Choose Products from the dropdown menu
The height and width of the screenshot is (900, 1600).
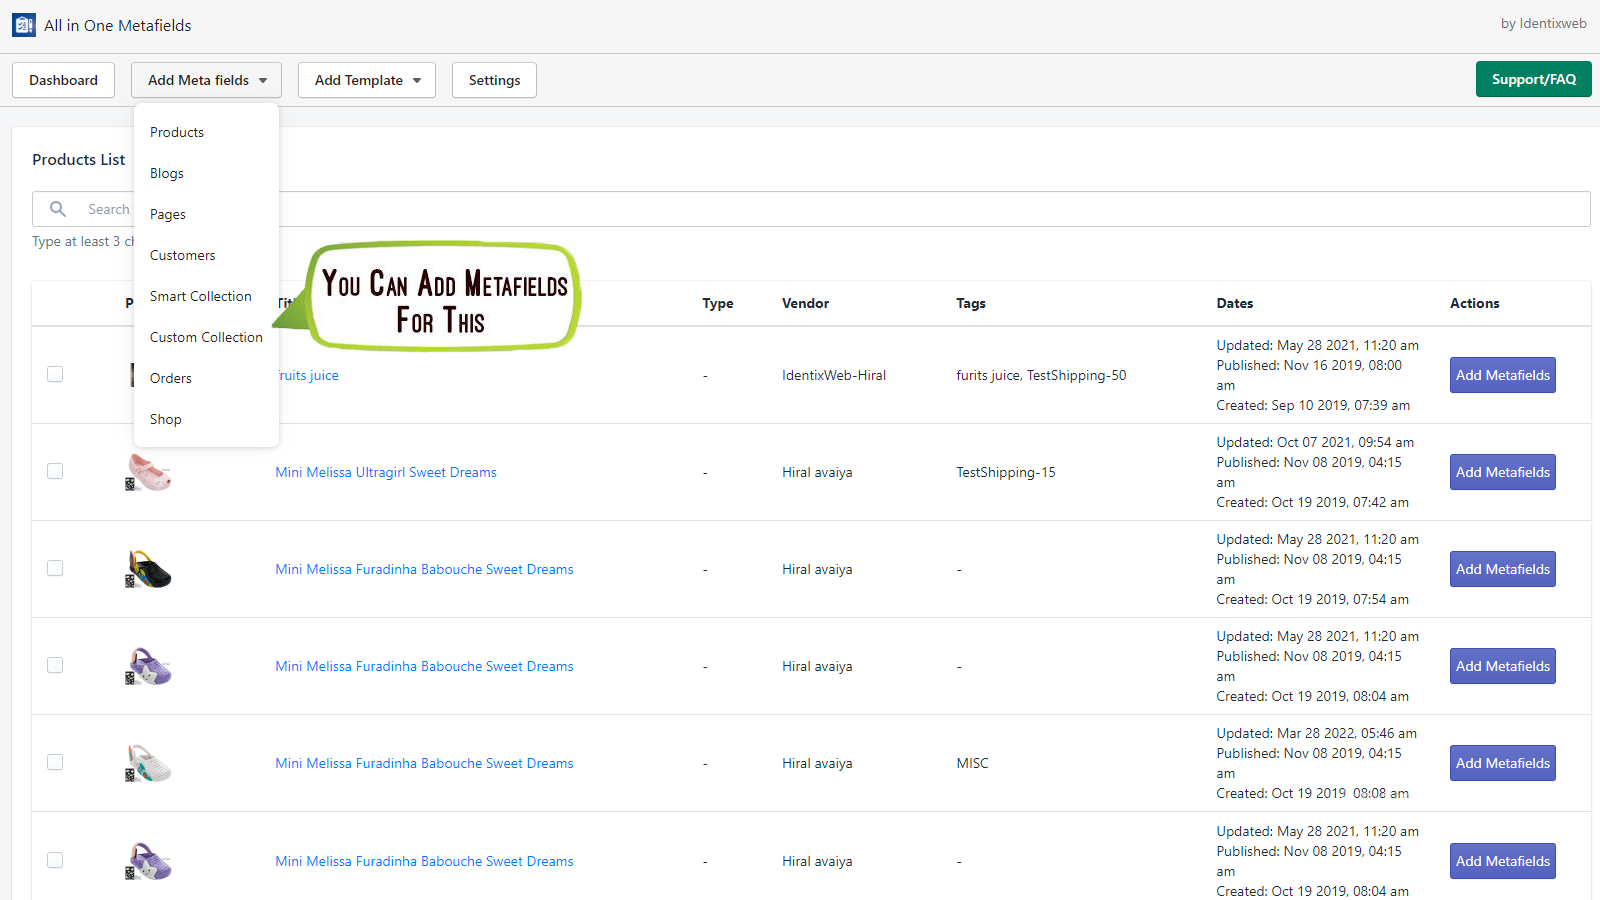click(x=177, y=132)
